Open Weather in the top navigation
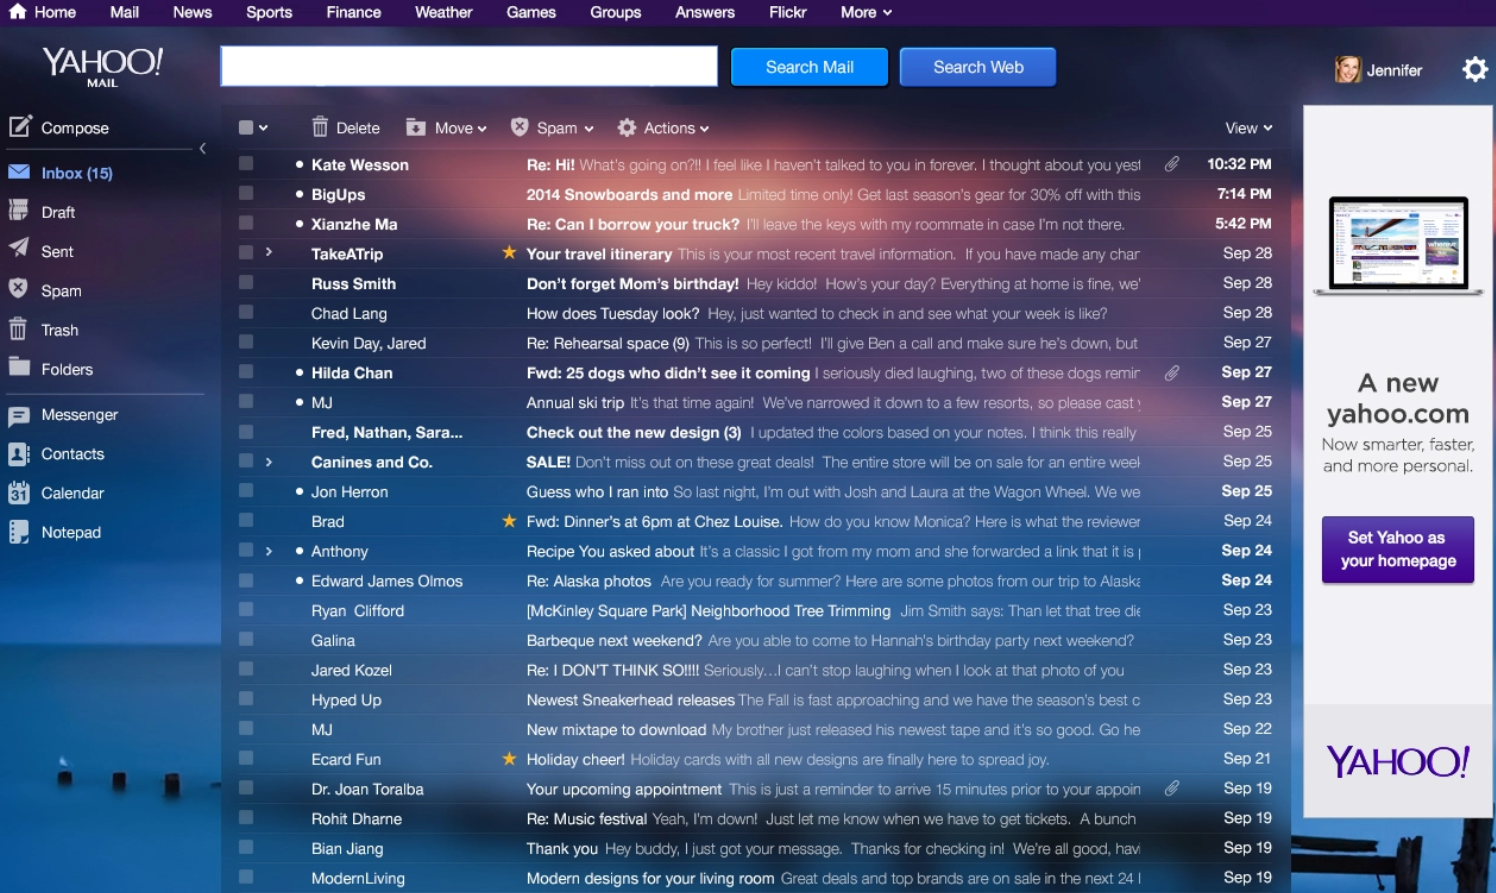The height and width of the screenshot is (893, 1496). (444, 12)
